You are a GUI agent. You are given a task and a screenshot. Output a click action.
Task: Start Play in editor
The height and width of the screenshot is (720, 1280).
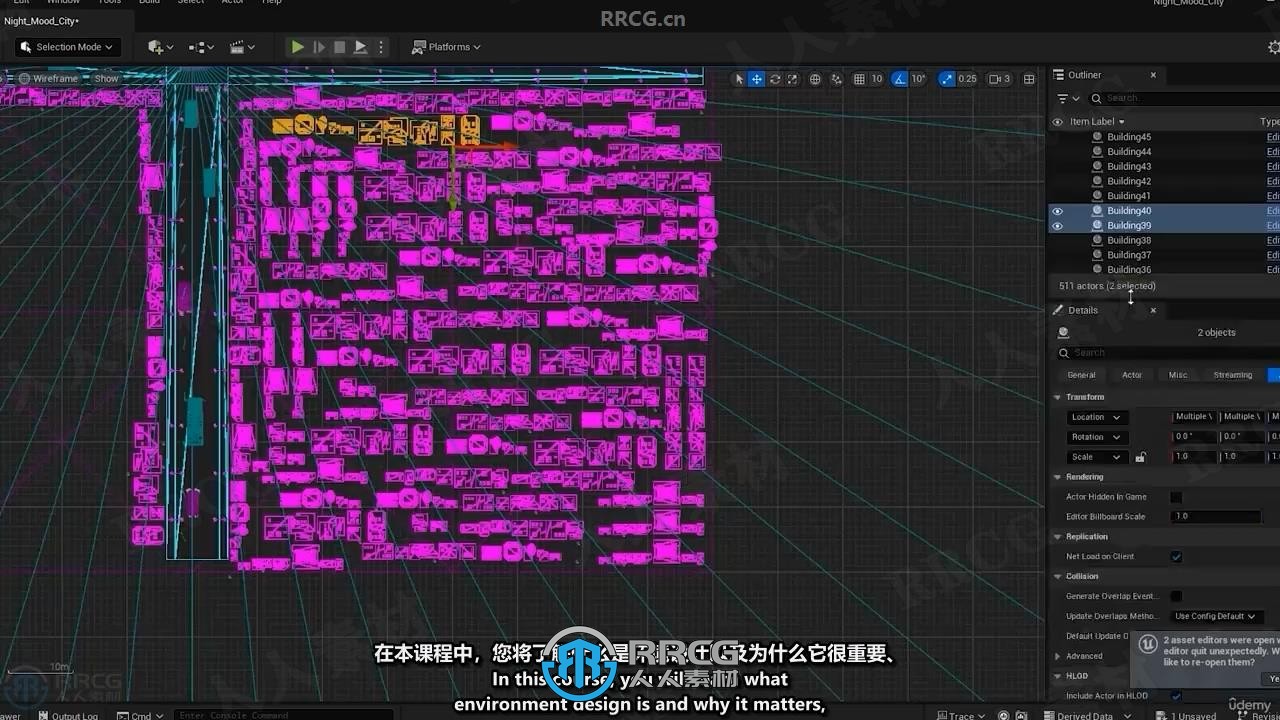tap(297, 47)
